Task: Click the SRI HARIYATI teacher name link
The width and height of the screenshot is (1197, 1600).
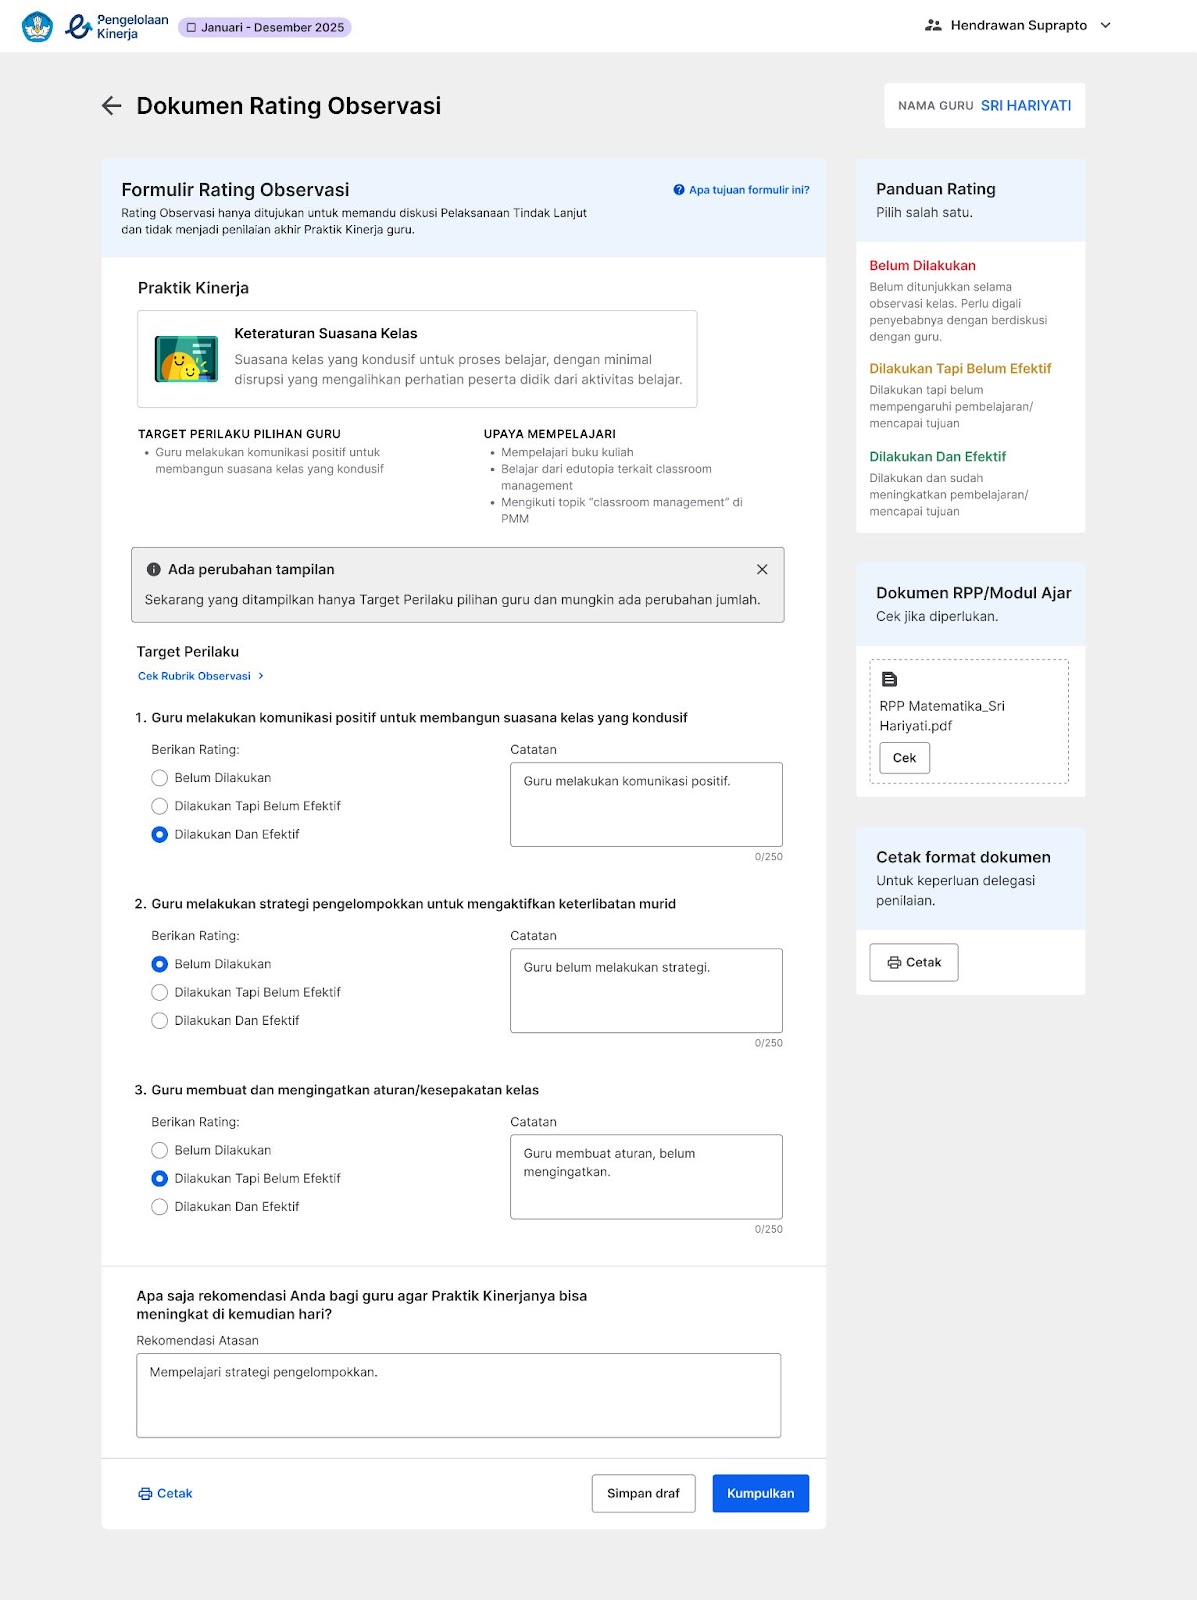Action: point(1026,105)
